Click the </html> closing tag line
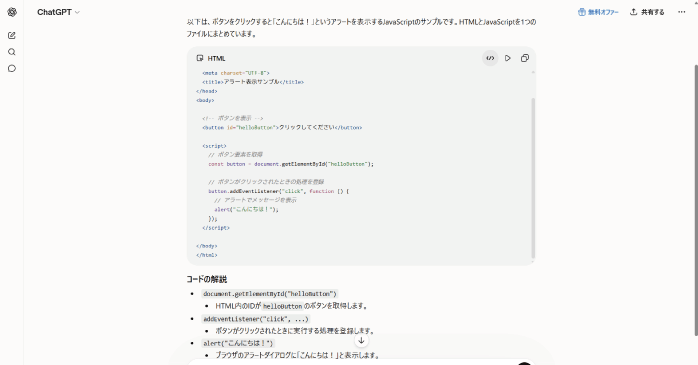The height and width of the screenshot is (365, 698). (207, 256)
